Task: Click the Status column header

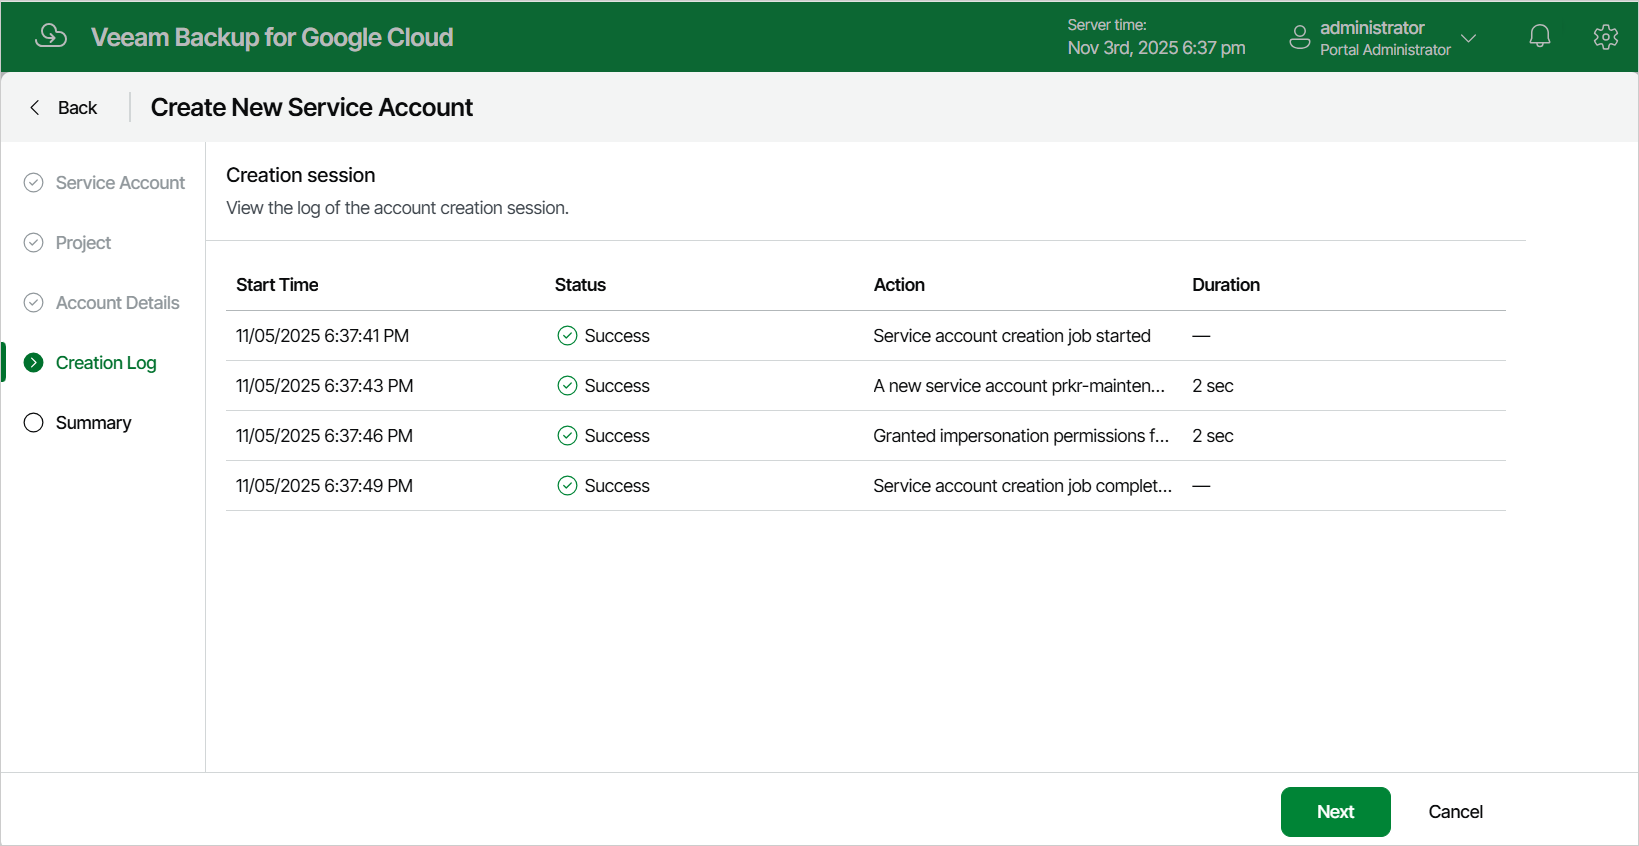Action: pyautogui.click(x=580, y=285)
